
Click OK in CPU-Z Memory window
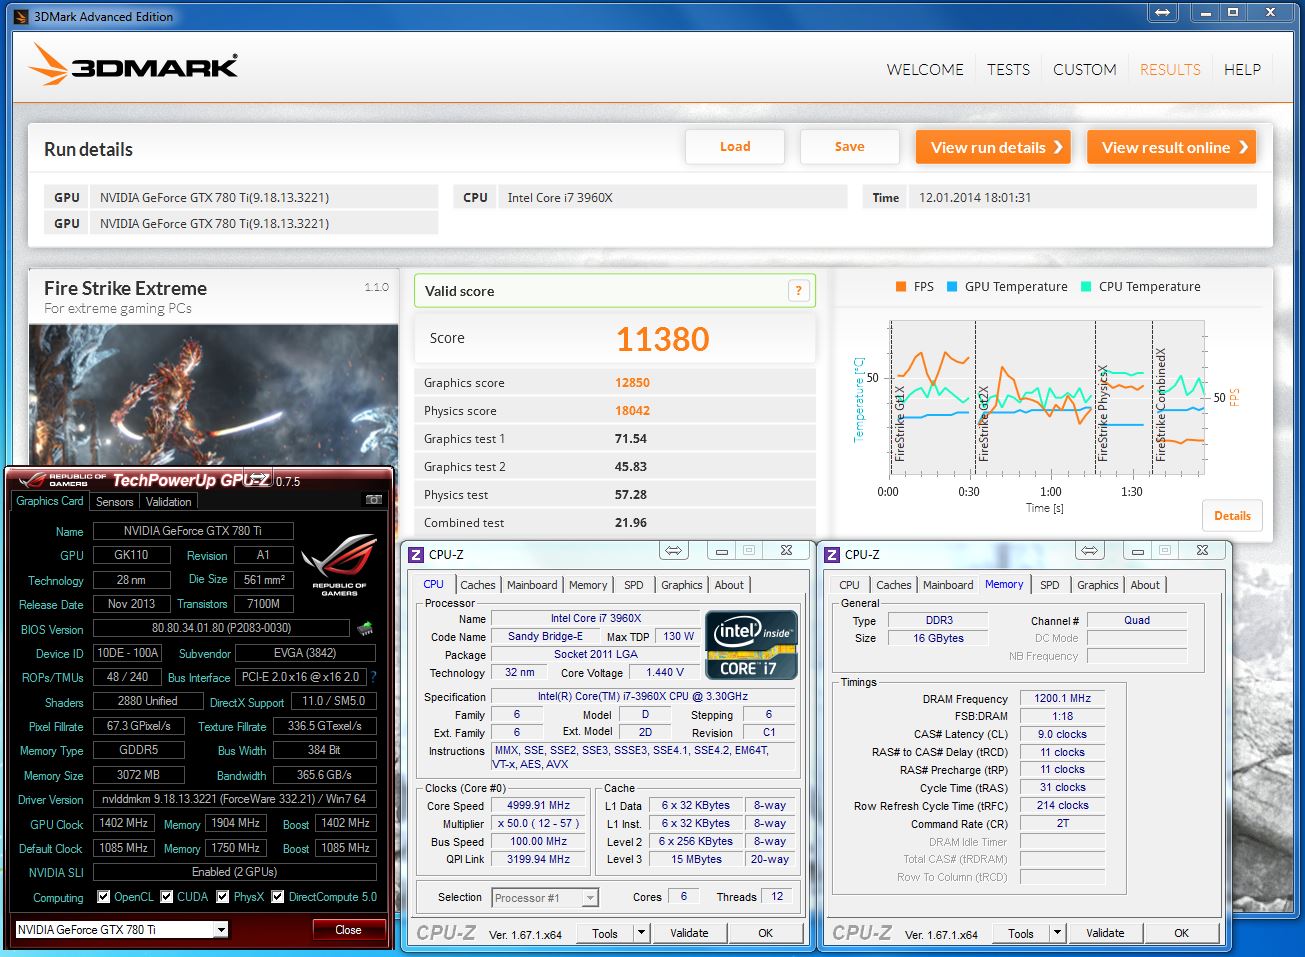1181,933
